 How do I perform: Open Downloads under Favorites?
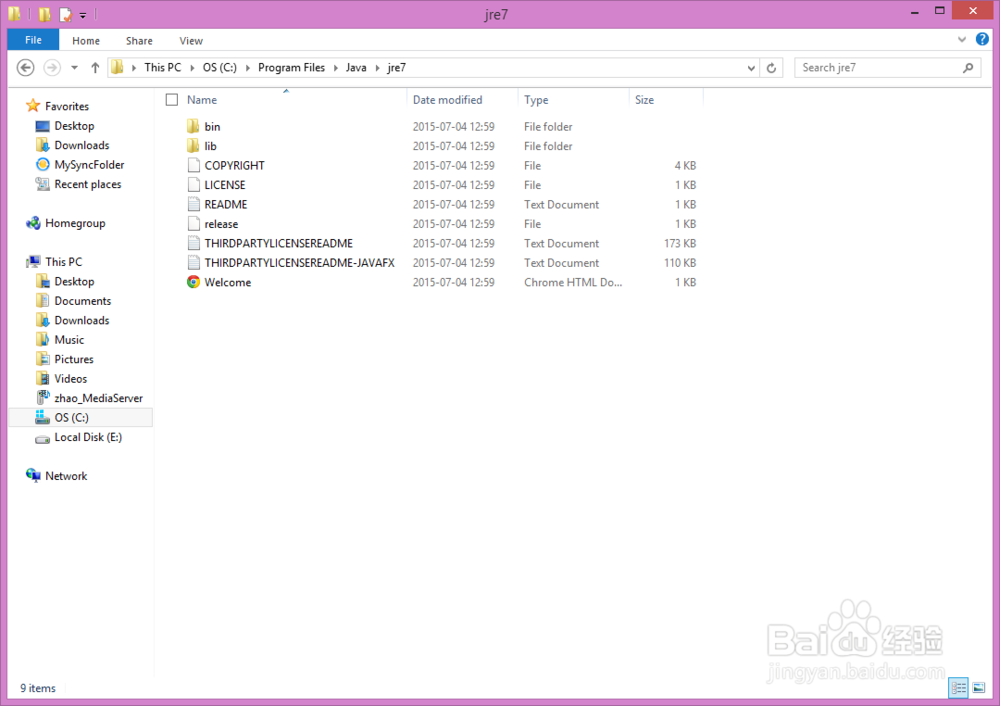tap(82, 145)
